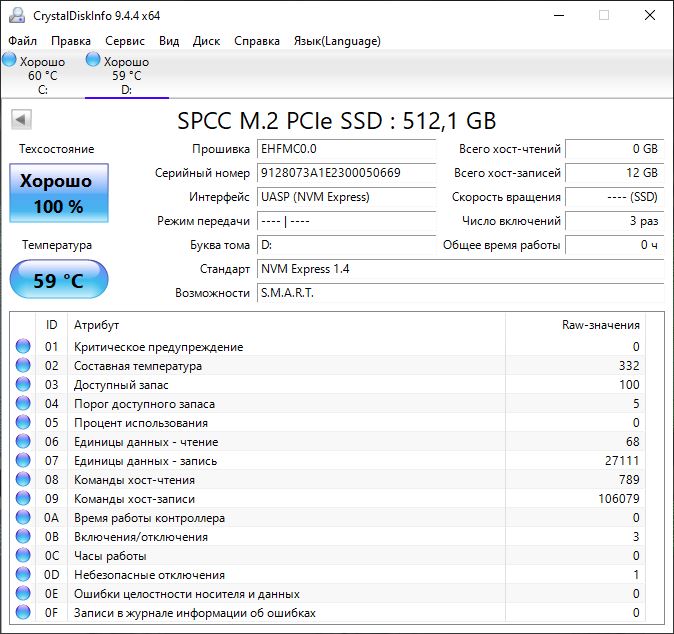Click status orb for Процент использования row
674x634 pixels.
tap(23, 423)
